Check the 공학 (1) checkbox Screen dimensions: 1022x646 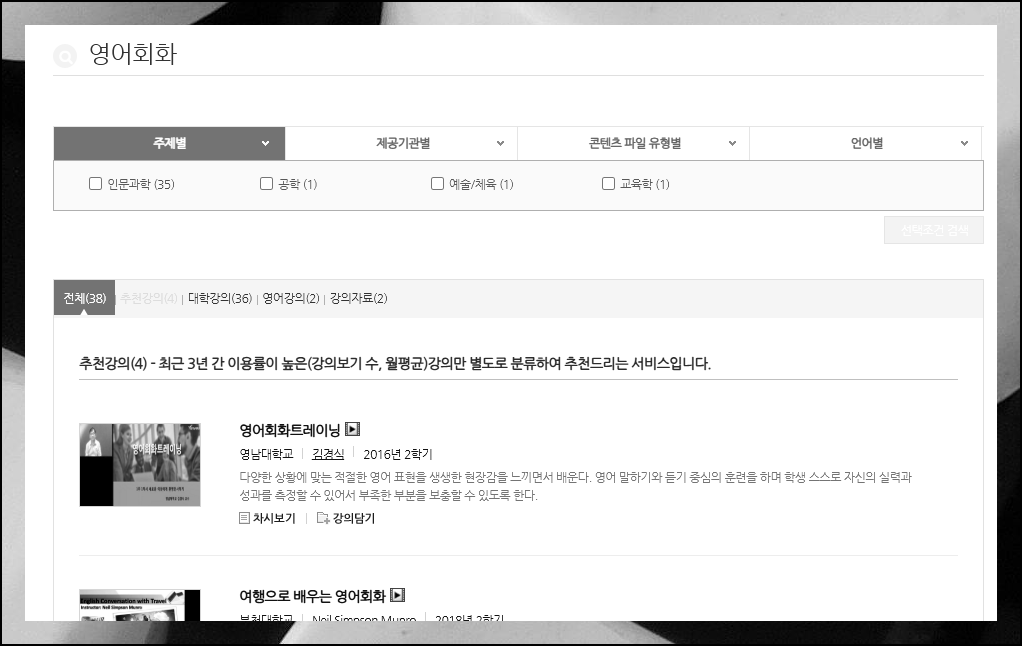click(266, 184)
